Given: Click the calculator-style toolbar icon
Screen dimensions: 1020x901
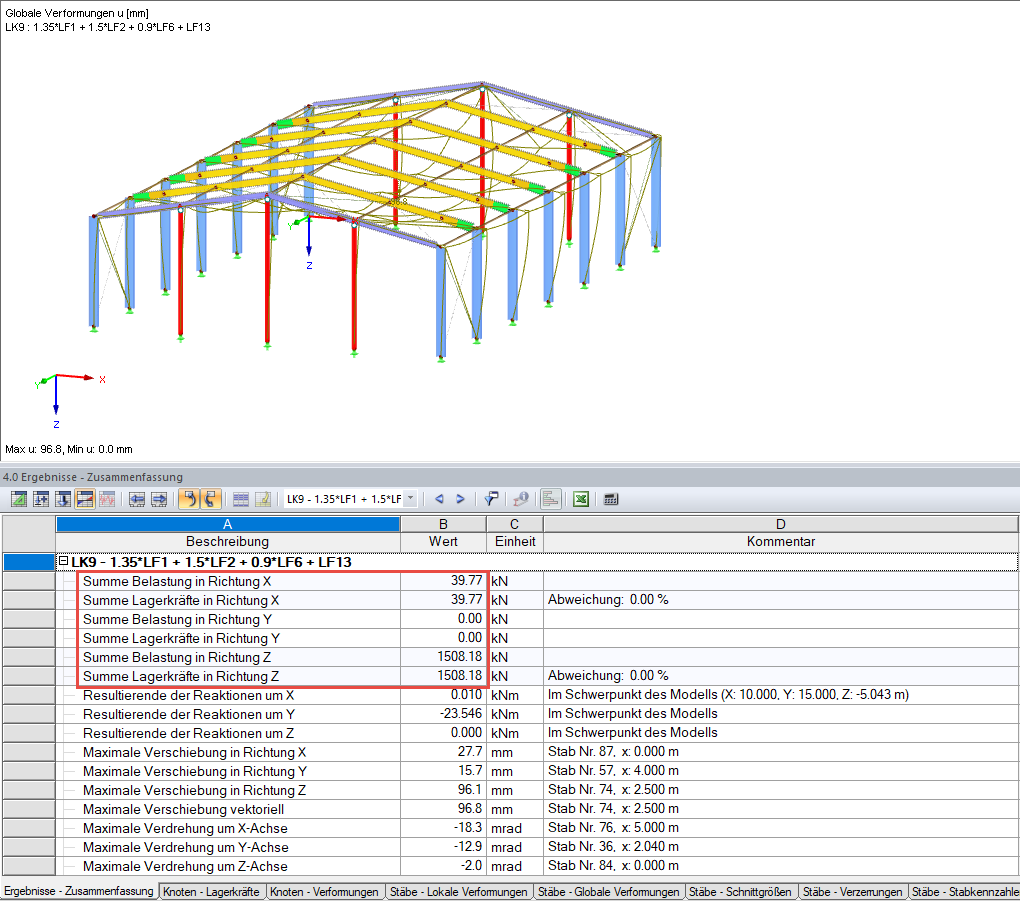Looking at the screenshot, I should point(611,499).
